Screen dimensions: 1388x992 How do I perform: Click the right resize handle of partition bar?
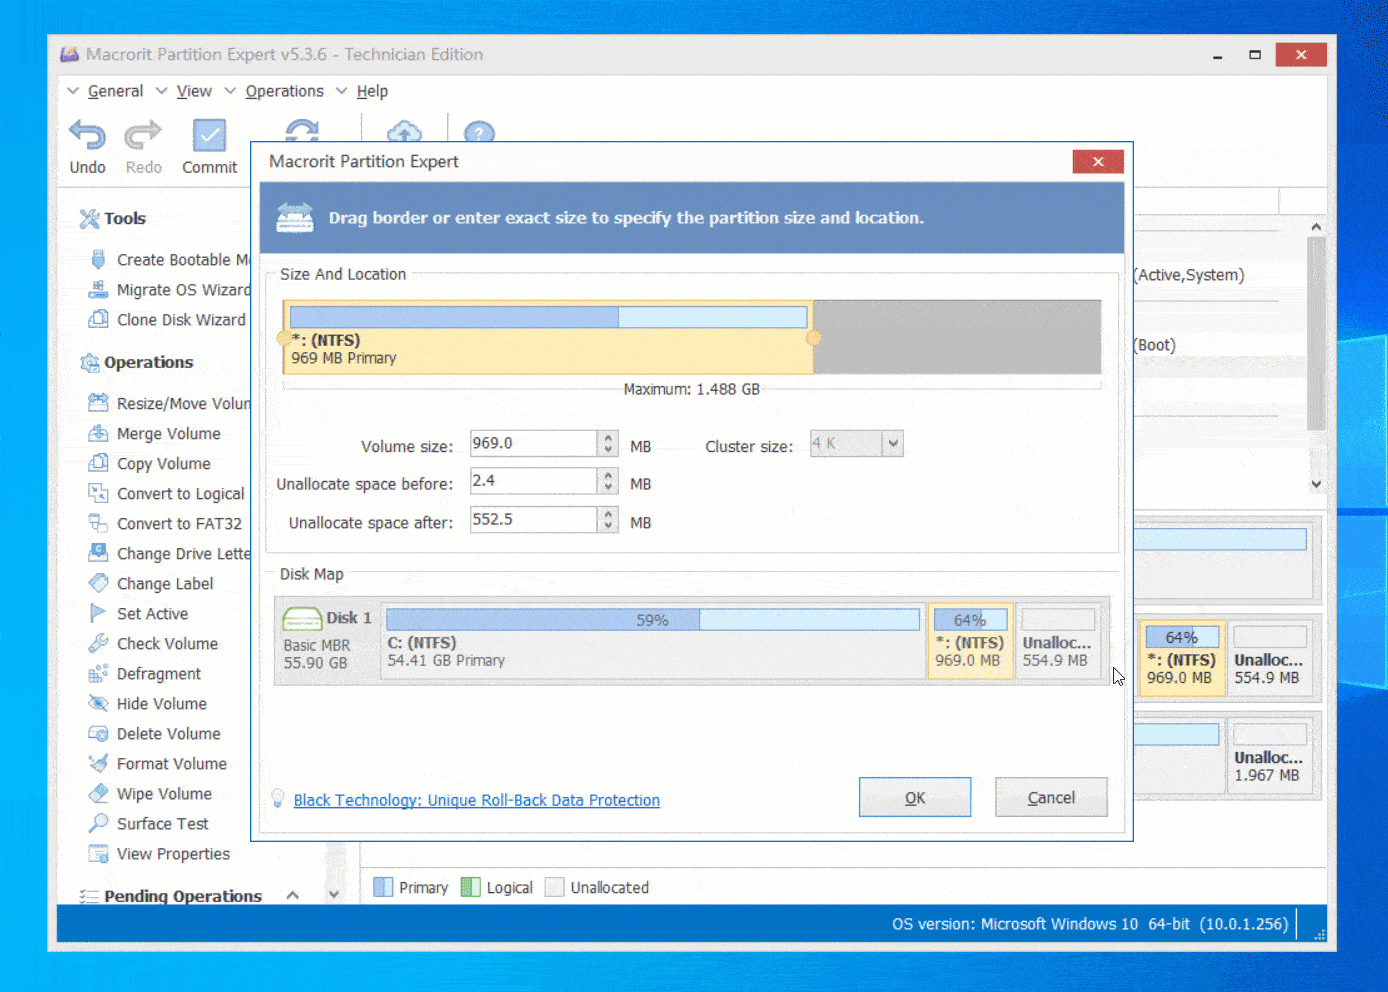813,338
